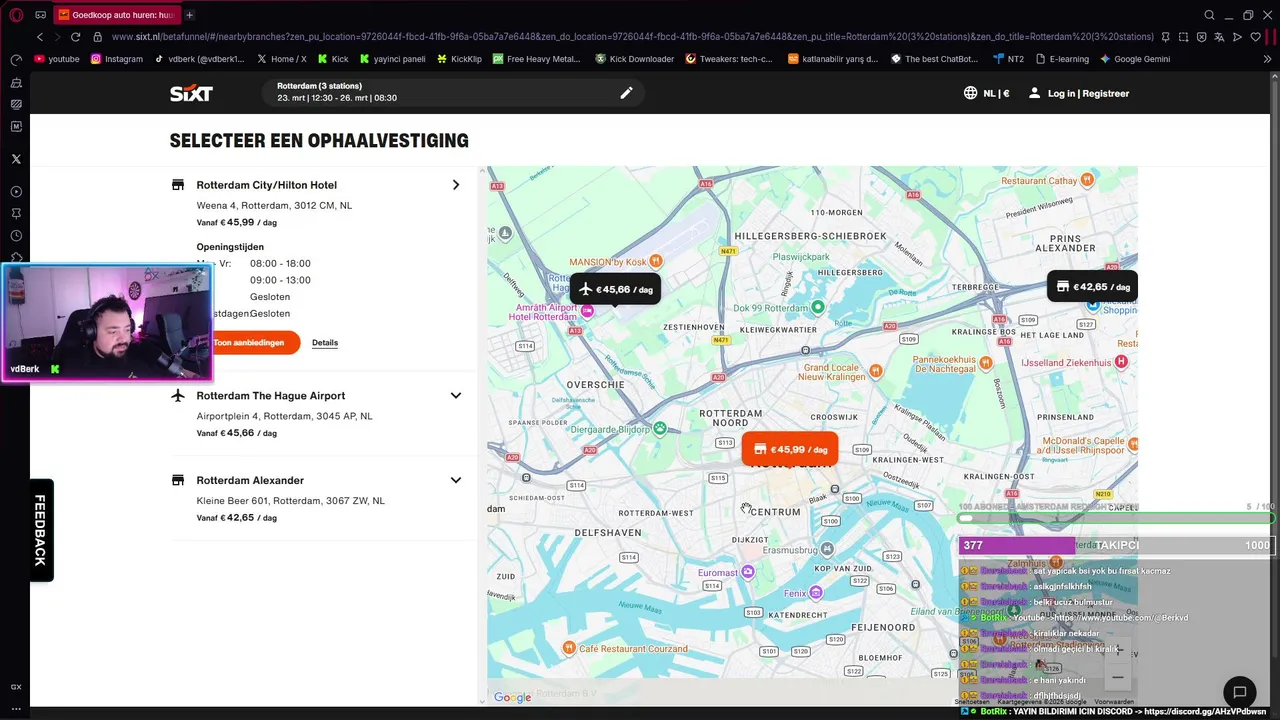Click the MANSION by Kösk map pin
The width and height of the screenshot is (1280, 720).
[x=656, y=261]
